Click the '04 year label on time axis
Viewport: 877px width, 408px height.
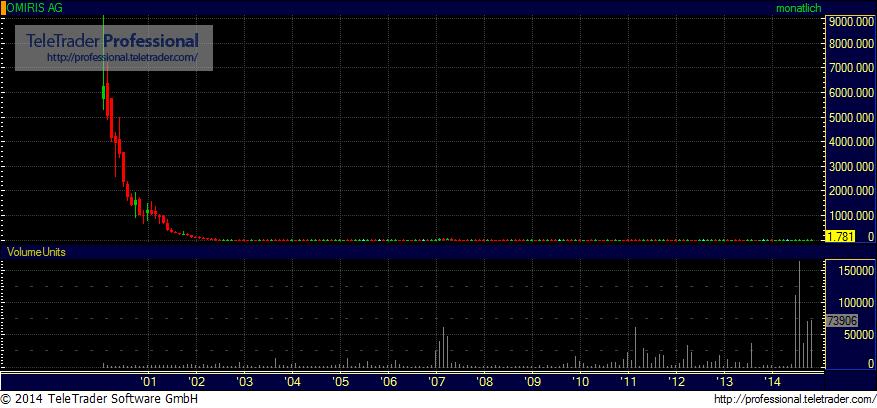point(293,382)
